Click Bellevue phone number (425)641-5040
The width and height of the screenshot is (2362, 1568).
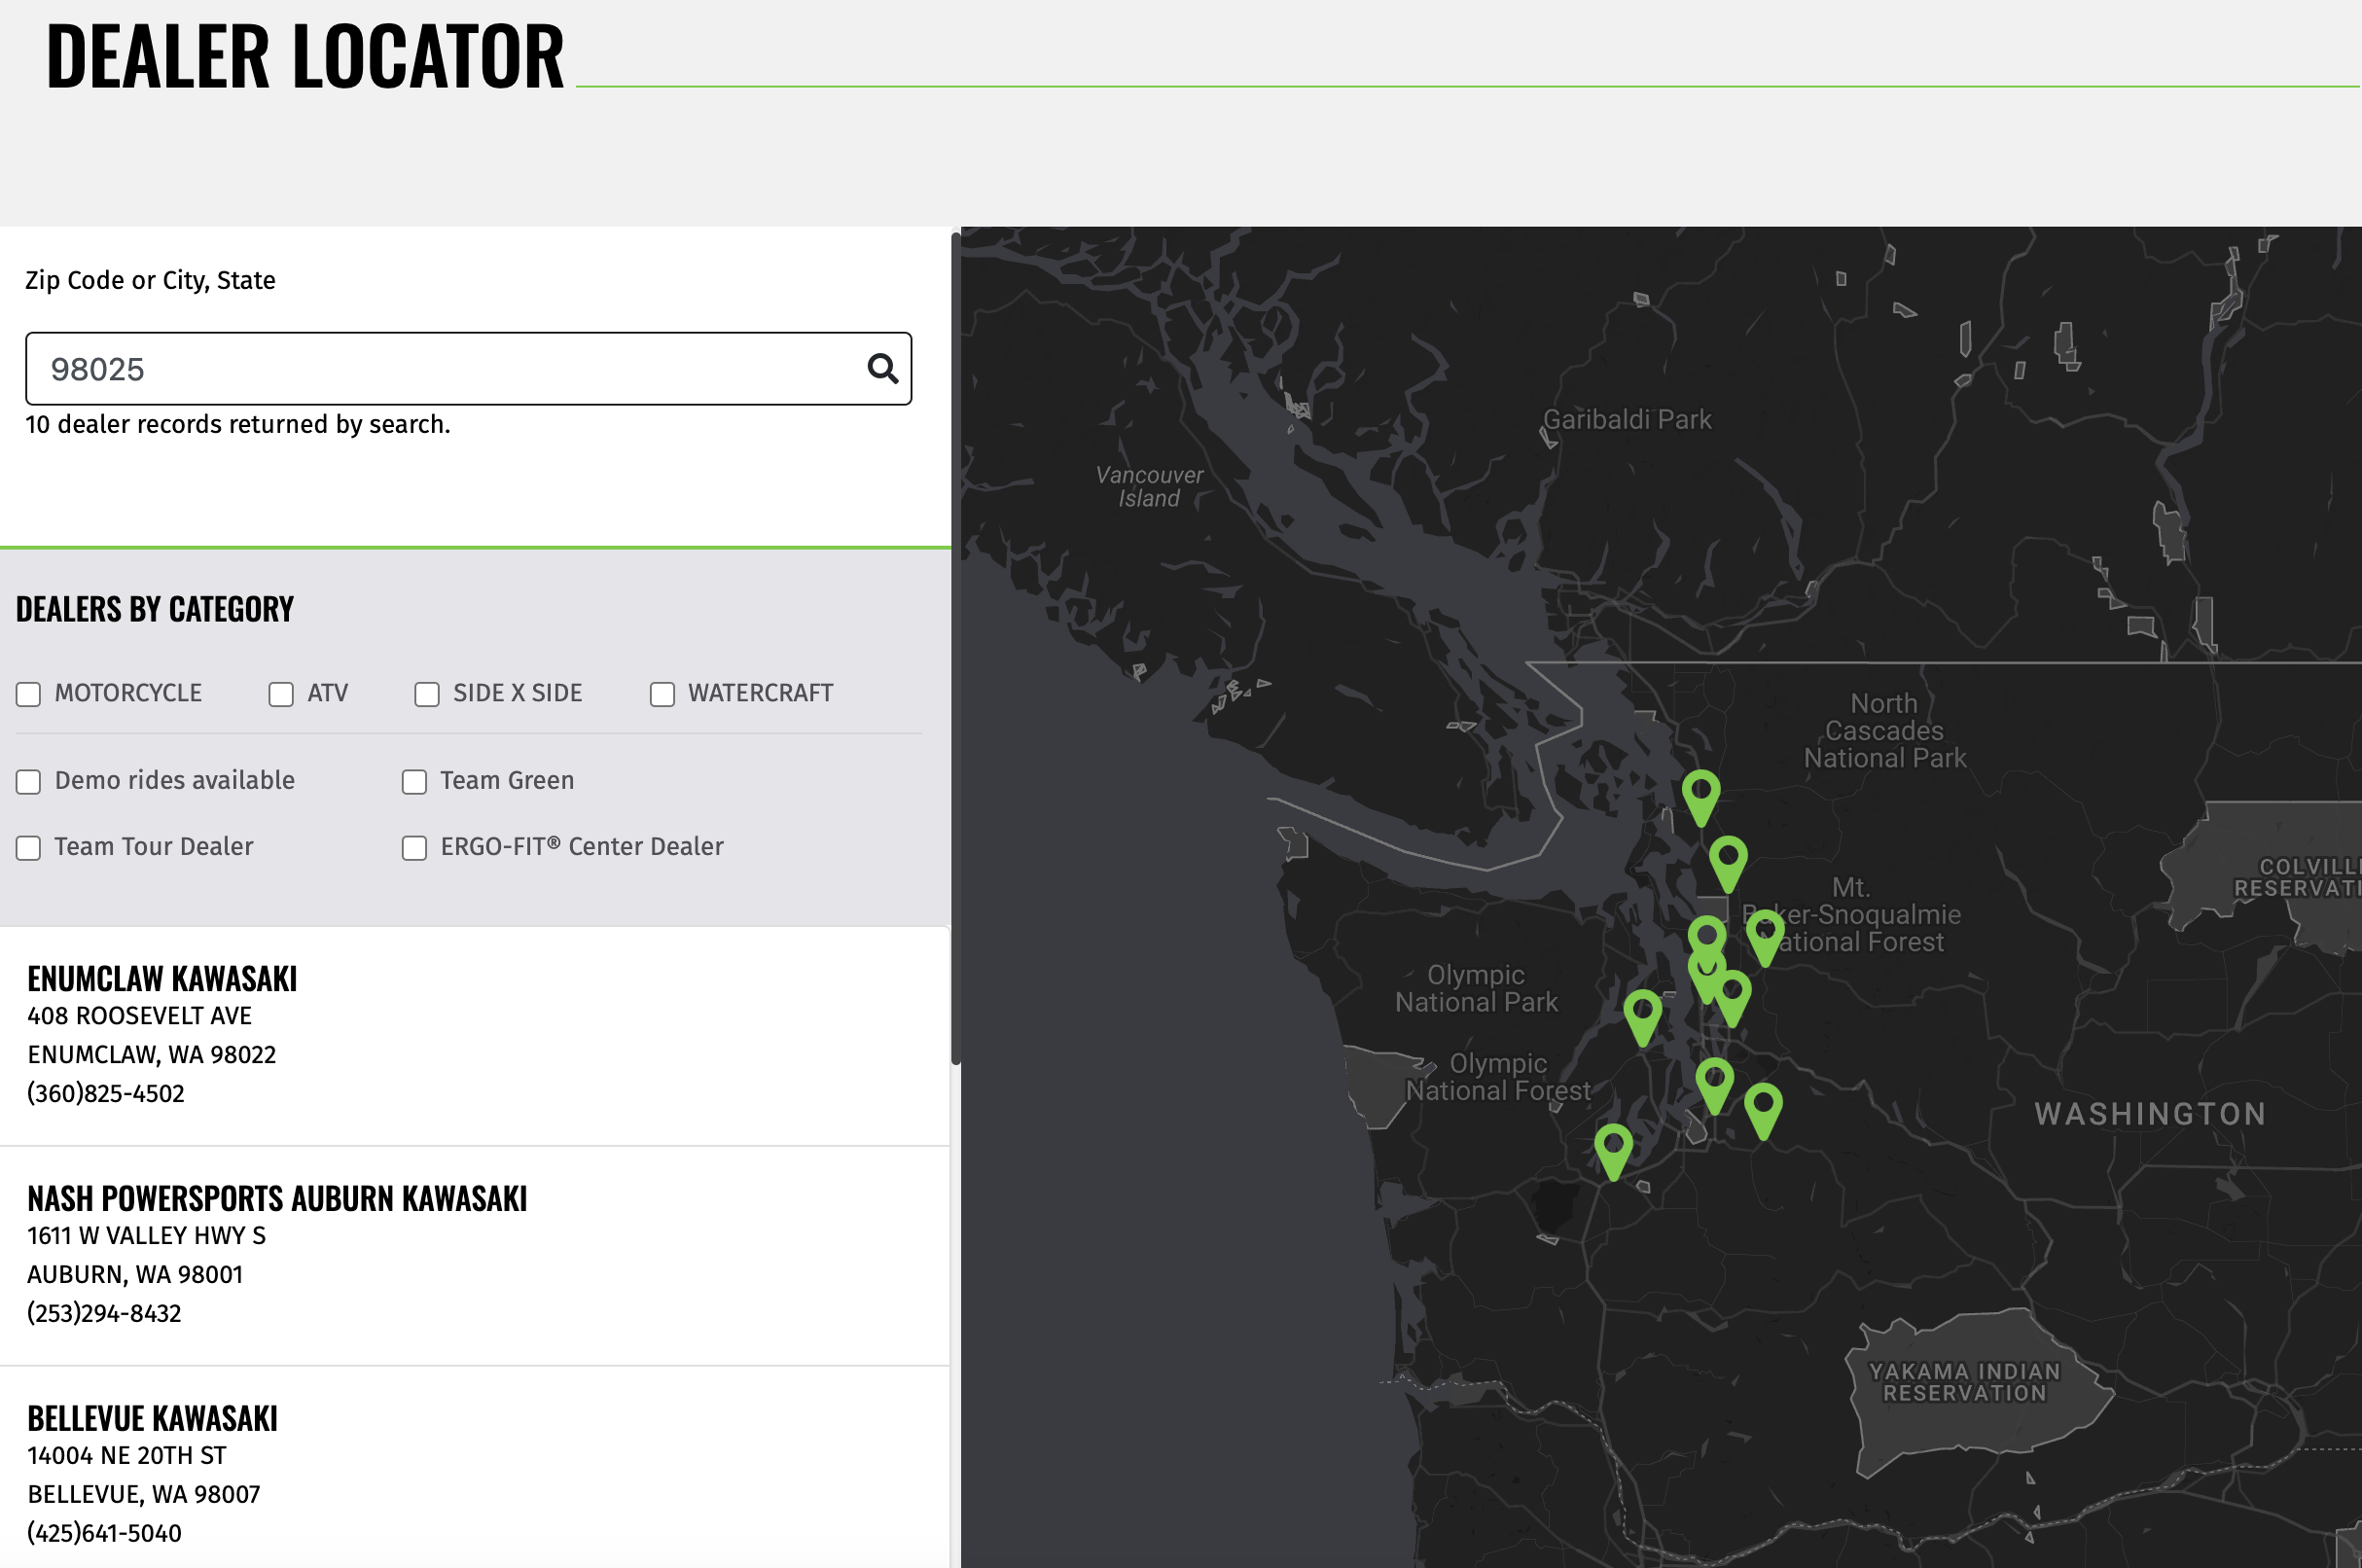(104, 1533)
